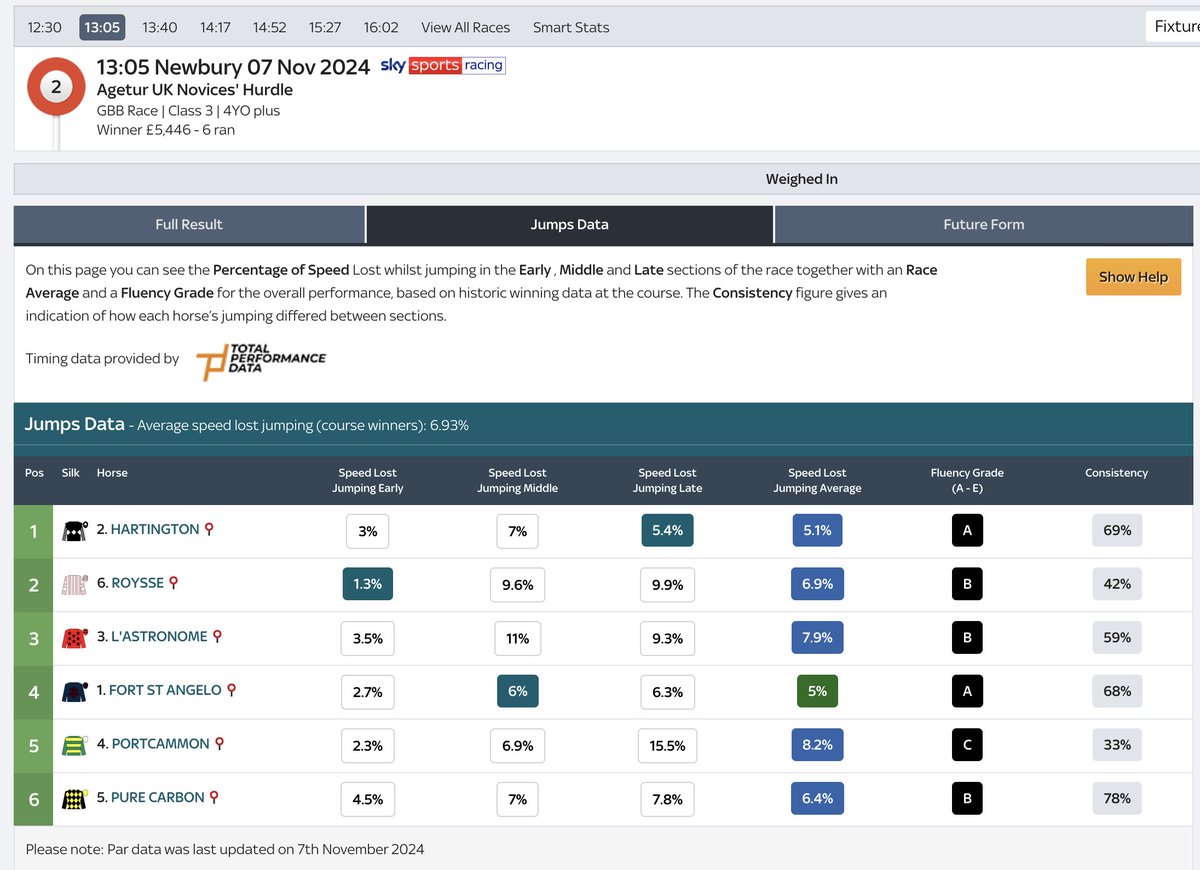Select the 12:30 race time
Screen dimensions: 1200x870
45,27
